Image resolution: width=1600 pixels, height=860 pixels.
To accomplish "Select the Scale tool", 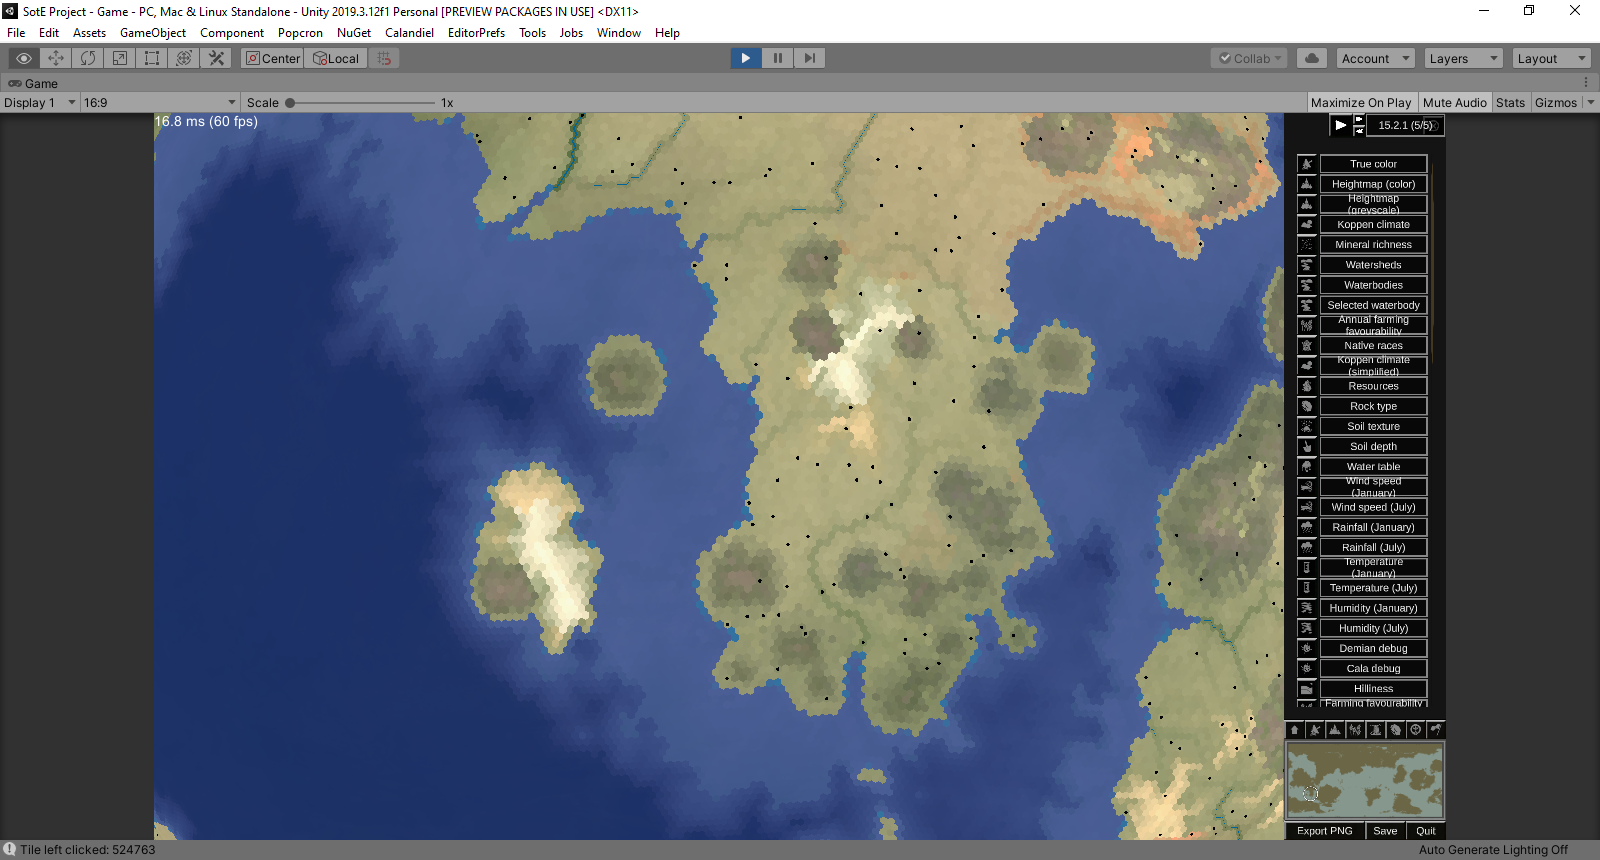I will (x=120, y=58).
